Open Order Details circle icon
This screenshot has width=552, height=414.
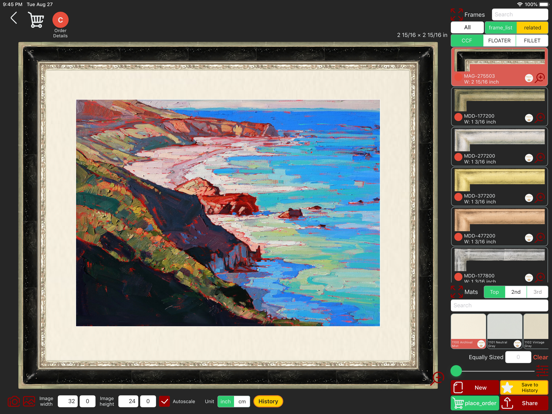pos(60,20)
